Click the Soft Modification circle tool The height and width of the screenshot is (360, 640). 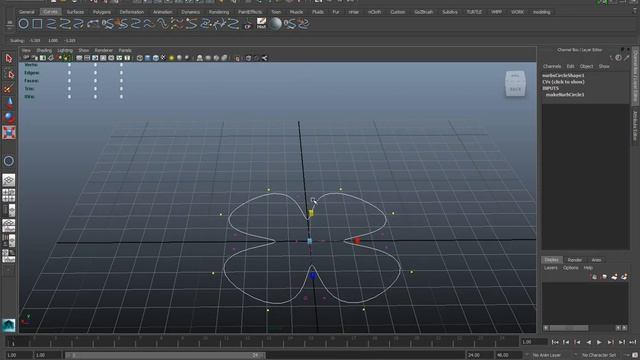(x=9, y=161)
